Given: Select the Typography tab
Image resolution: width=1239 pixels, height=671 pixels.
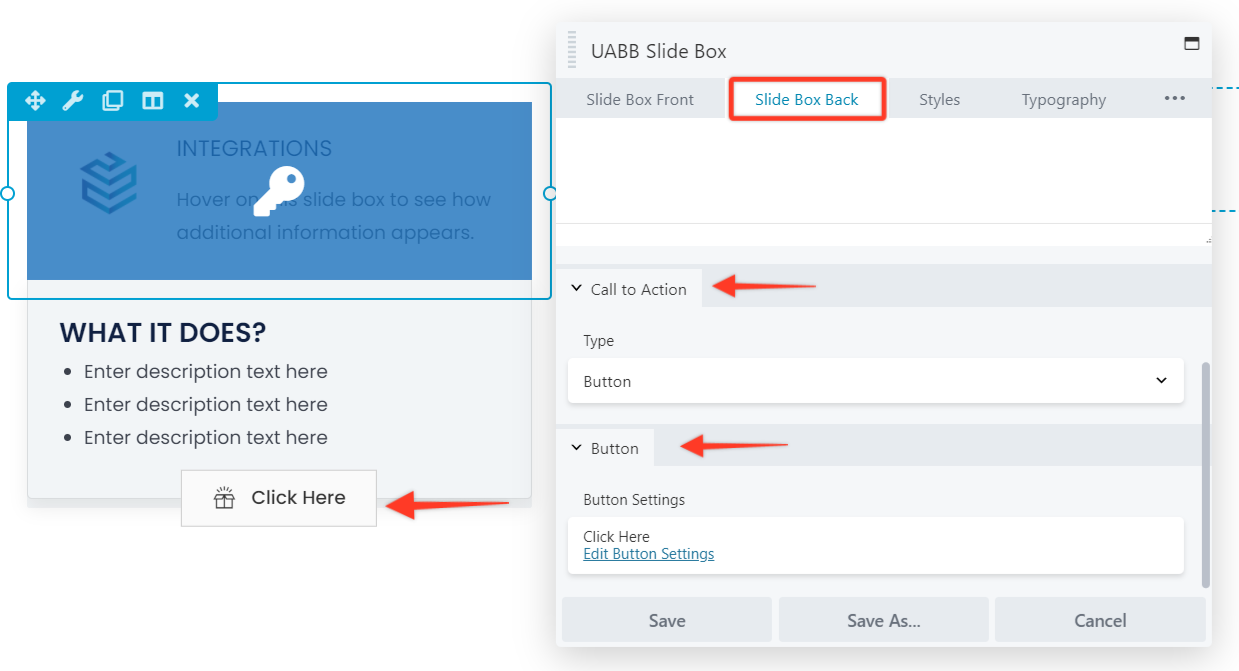Looking at the screenshot, I should point(1063,99).
